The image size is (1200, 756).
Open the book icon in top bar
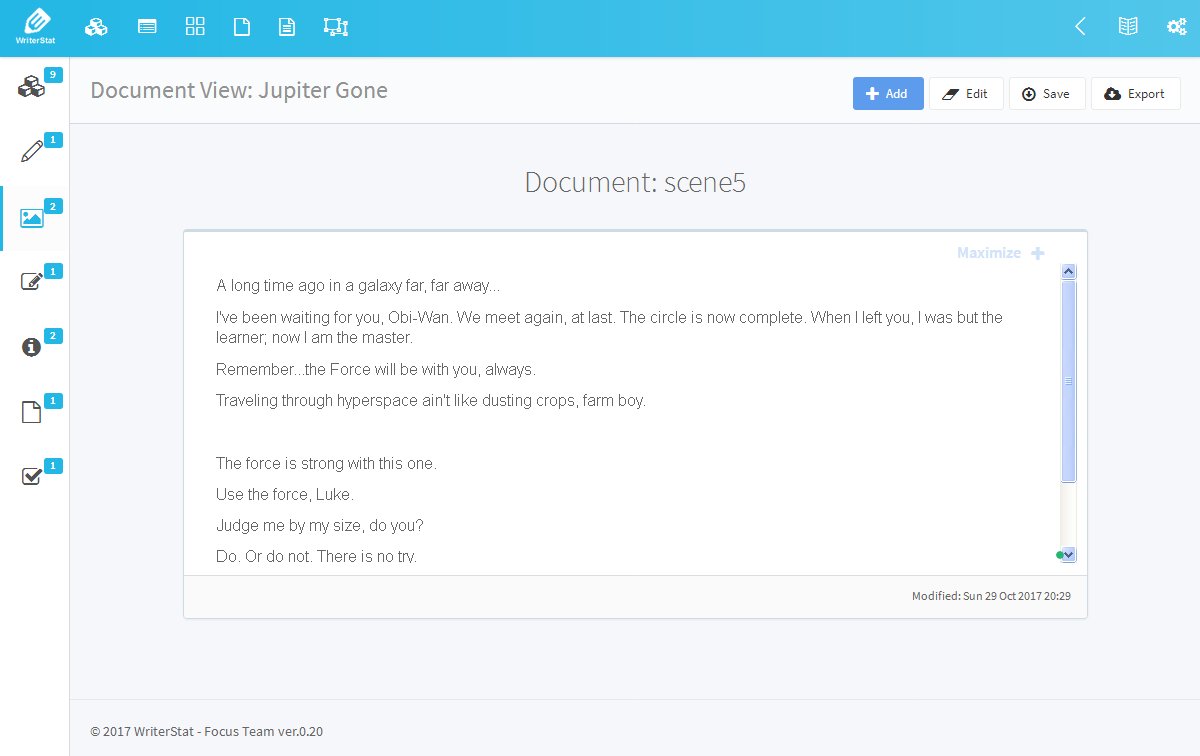pos(1128,27)
